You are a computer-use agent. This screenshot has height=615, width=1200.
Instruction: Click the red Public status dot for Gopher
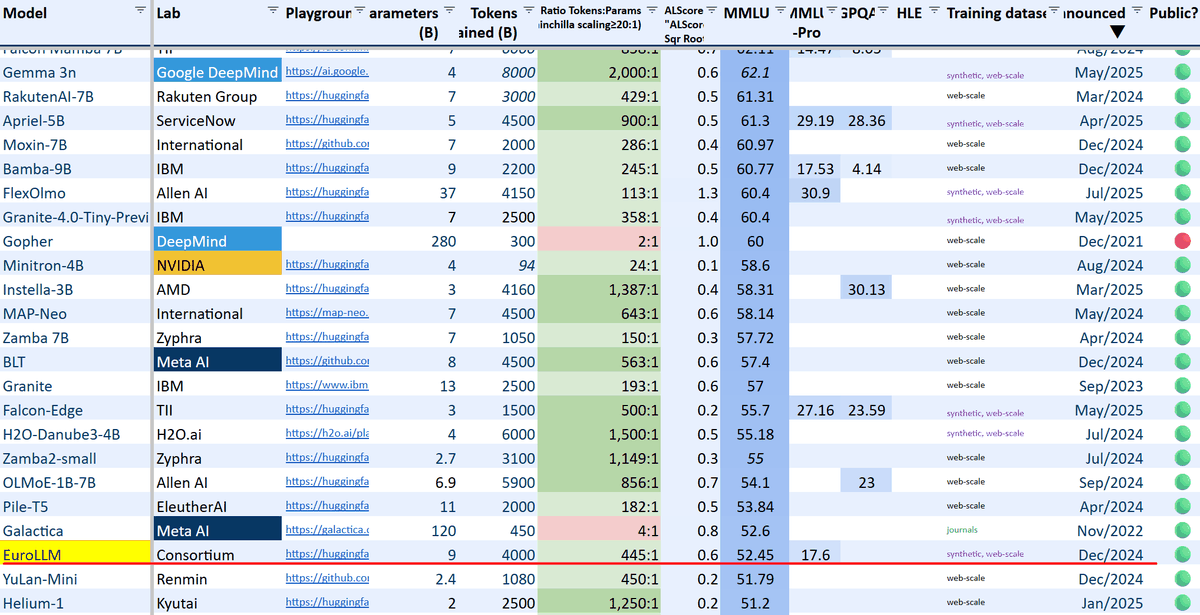[1183, 241]
